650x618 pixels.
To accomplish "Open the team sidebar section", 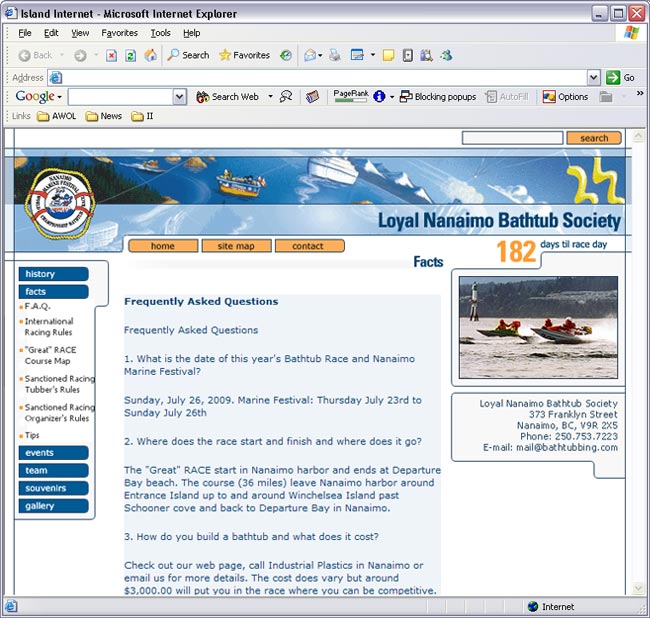I will tap(53, 470).
